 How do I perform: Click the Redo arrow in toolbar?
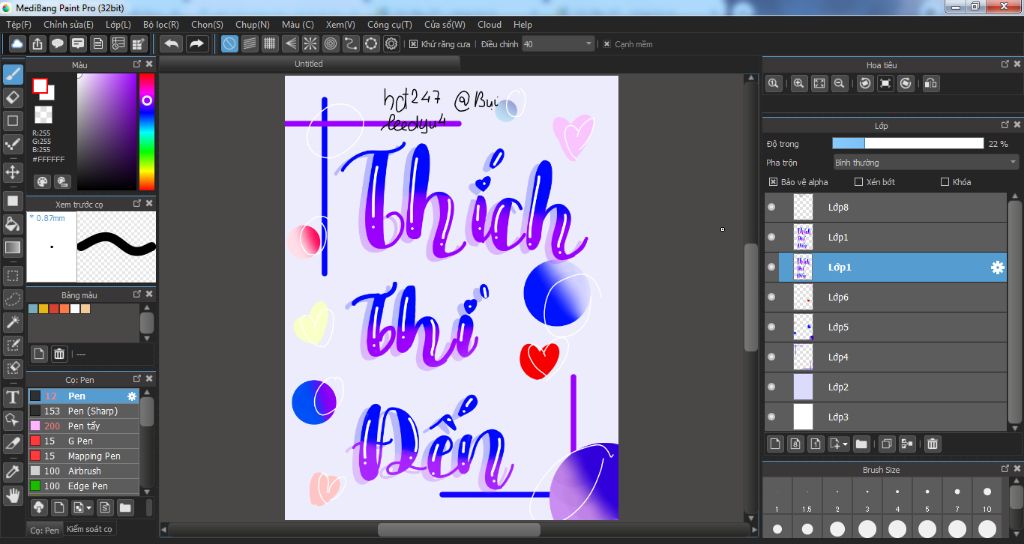(x=196, y=44)
